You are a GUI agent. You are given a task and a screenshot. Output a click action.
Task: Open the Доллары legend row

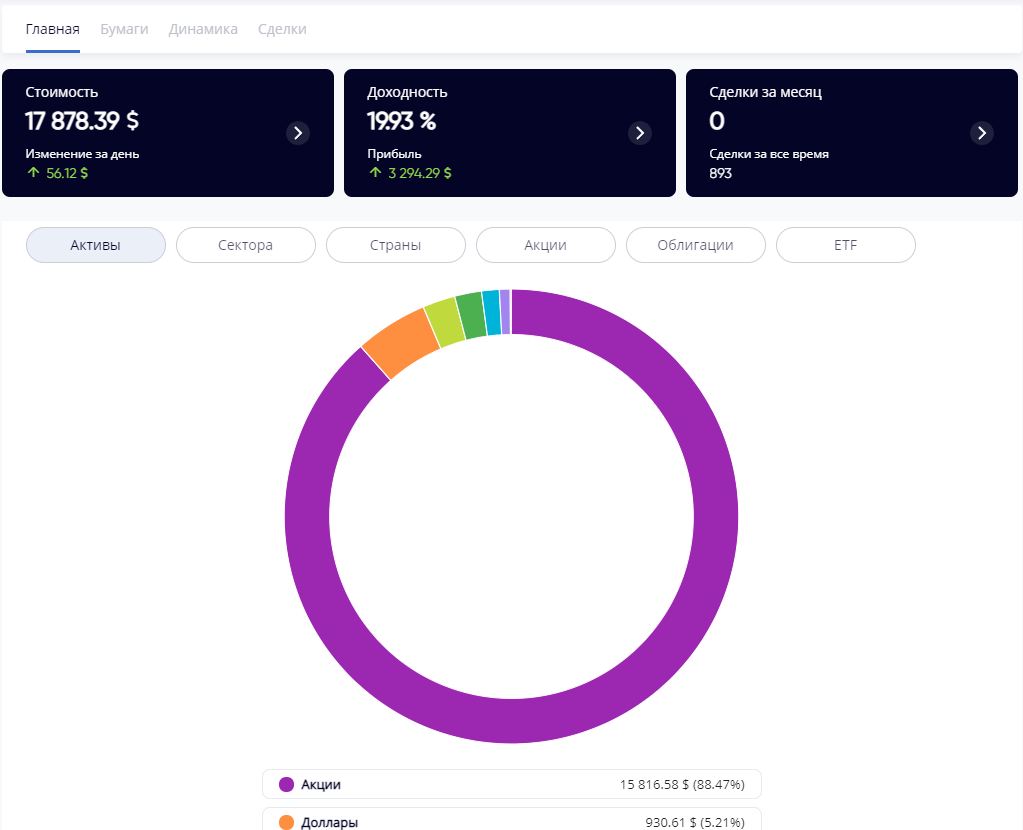pos(511,821)
